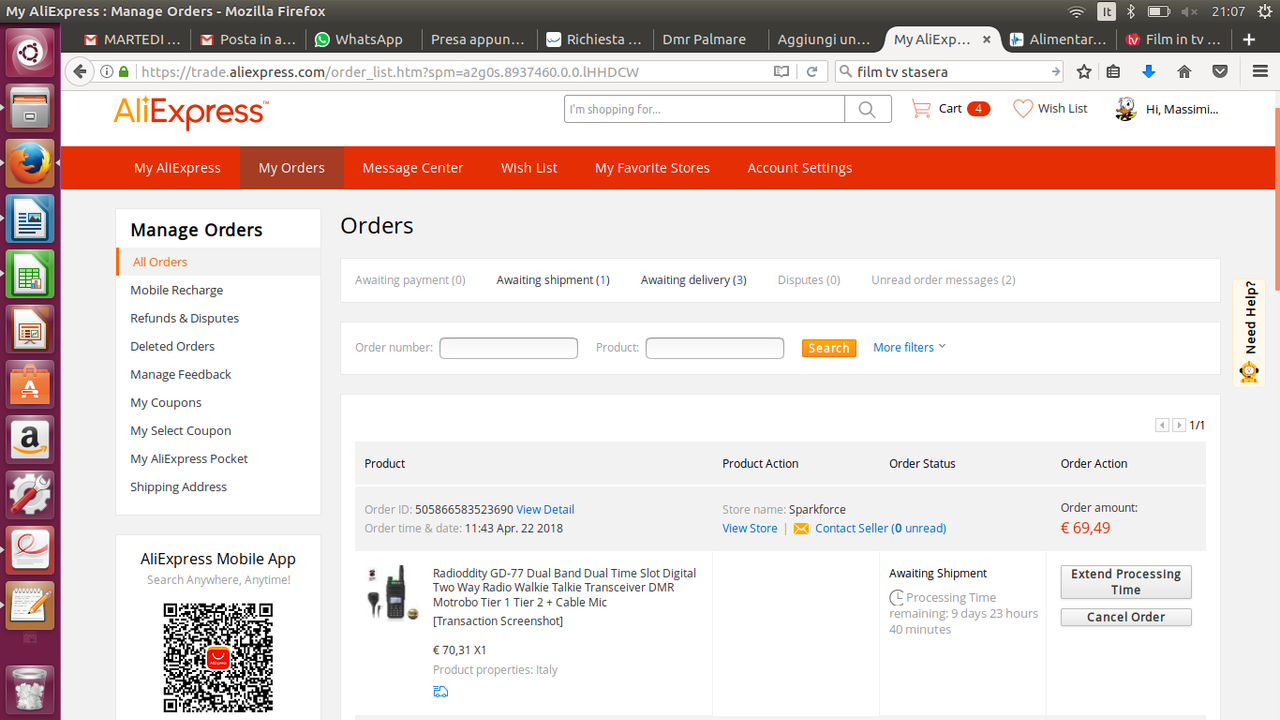Toggle Reader View in the address bar
This screenshot has height=720, width=1280.
pos(781,72)
